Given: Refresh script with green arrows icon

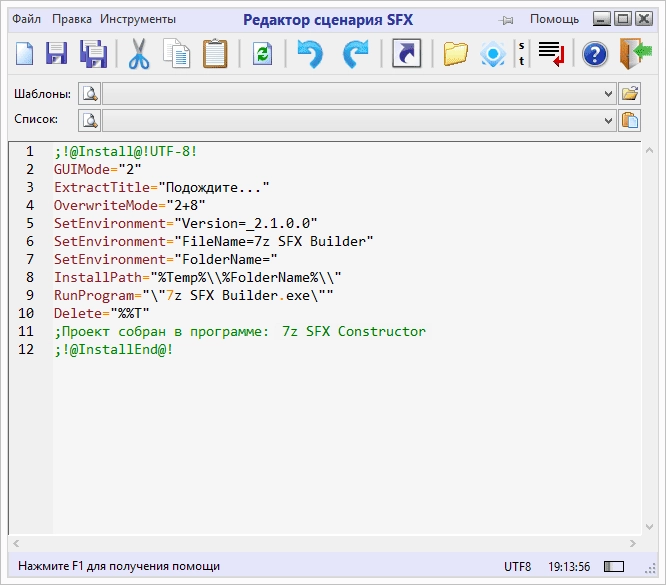Looking at the screenshot, I should [262, 54].
